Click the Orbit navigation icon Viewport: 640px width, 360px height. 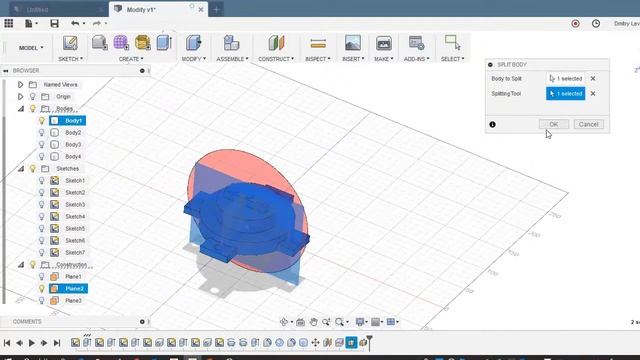click(284, 322)
